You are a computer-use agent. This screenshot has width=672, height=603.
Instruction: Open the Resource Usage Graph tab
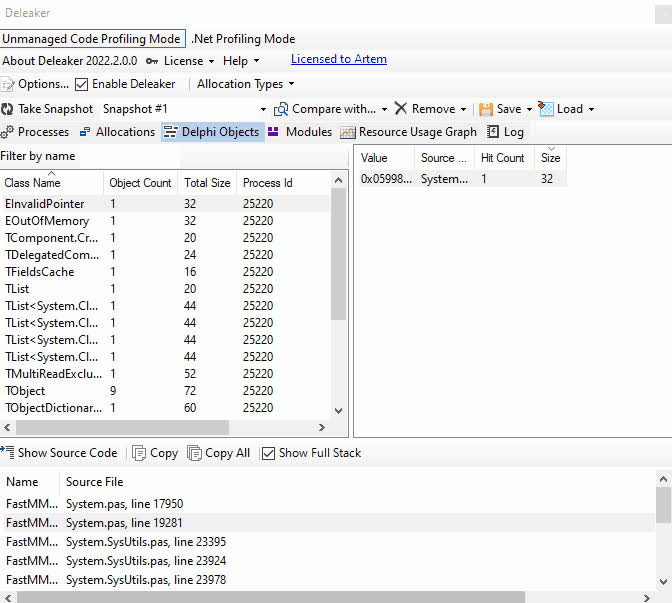point(409,132)
